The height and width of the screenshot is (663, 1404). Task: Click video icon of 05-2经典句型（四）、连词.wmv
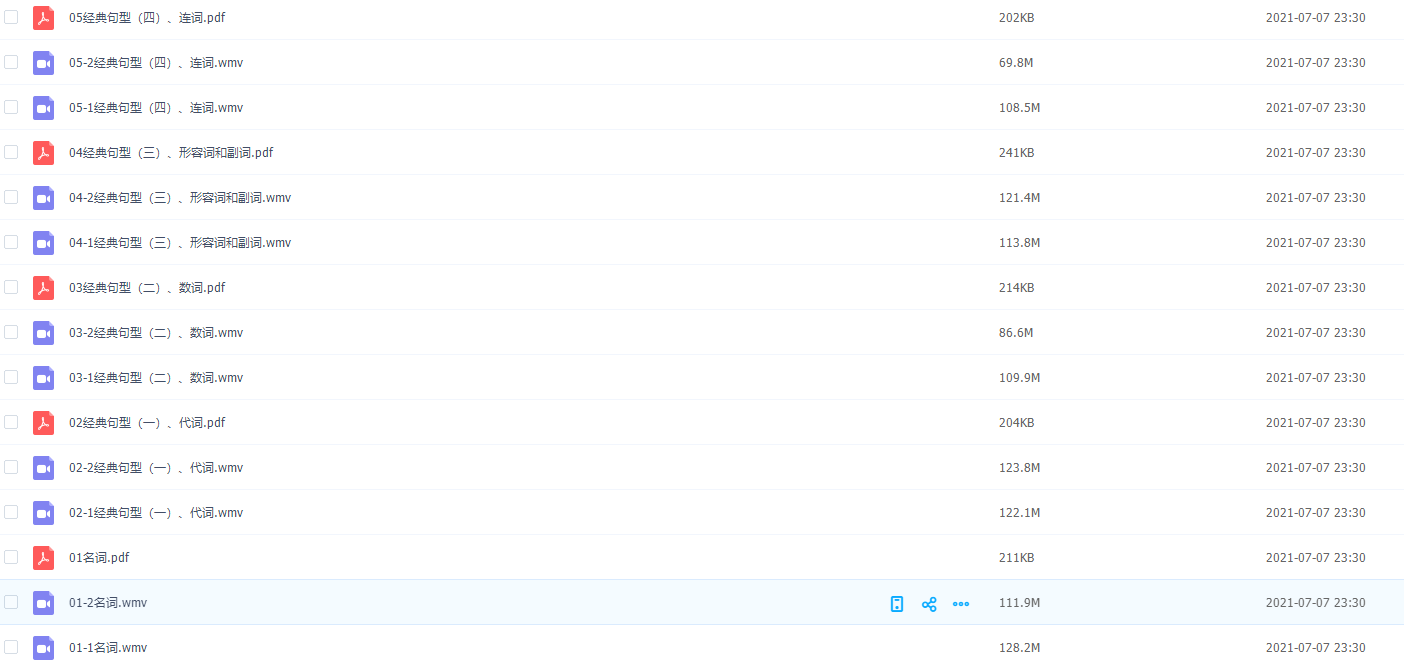(43, 63)
